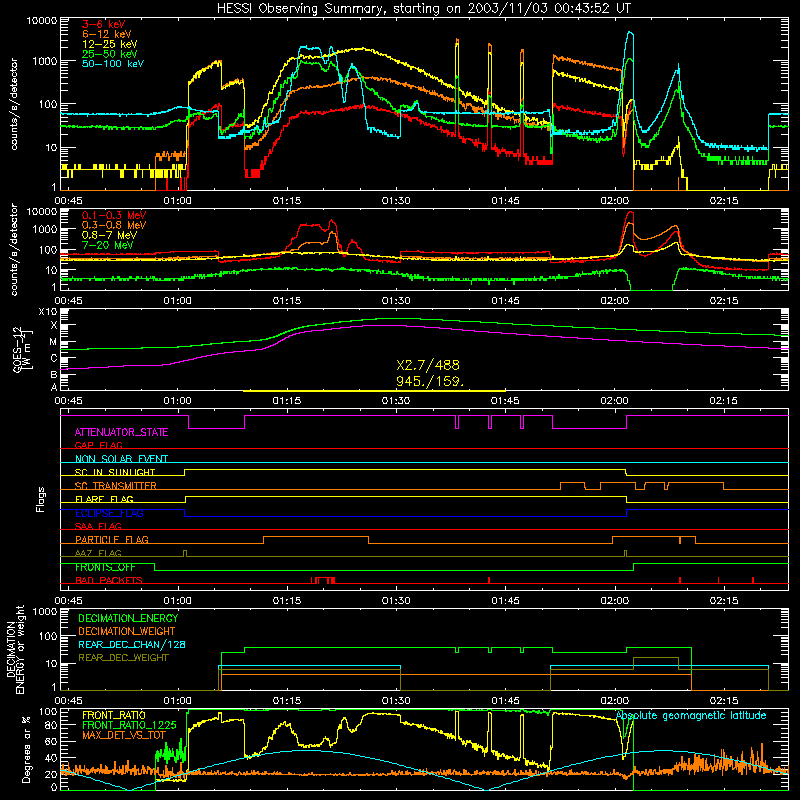Click the X10 tick on the GOES axis
800x800 pixels.
48,312
